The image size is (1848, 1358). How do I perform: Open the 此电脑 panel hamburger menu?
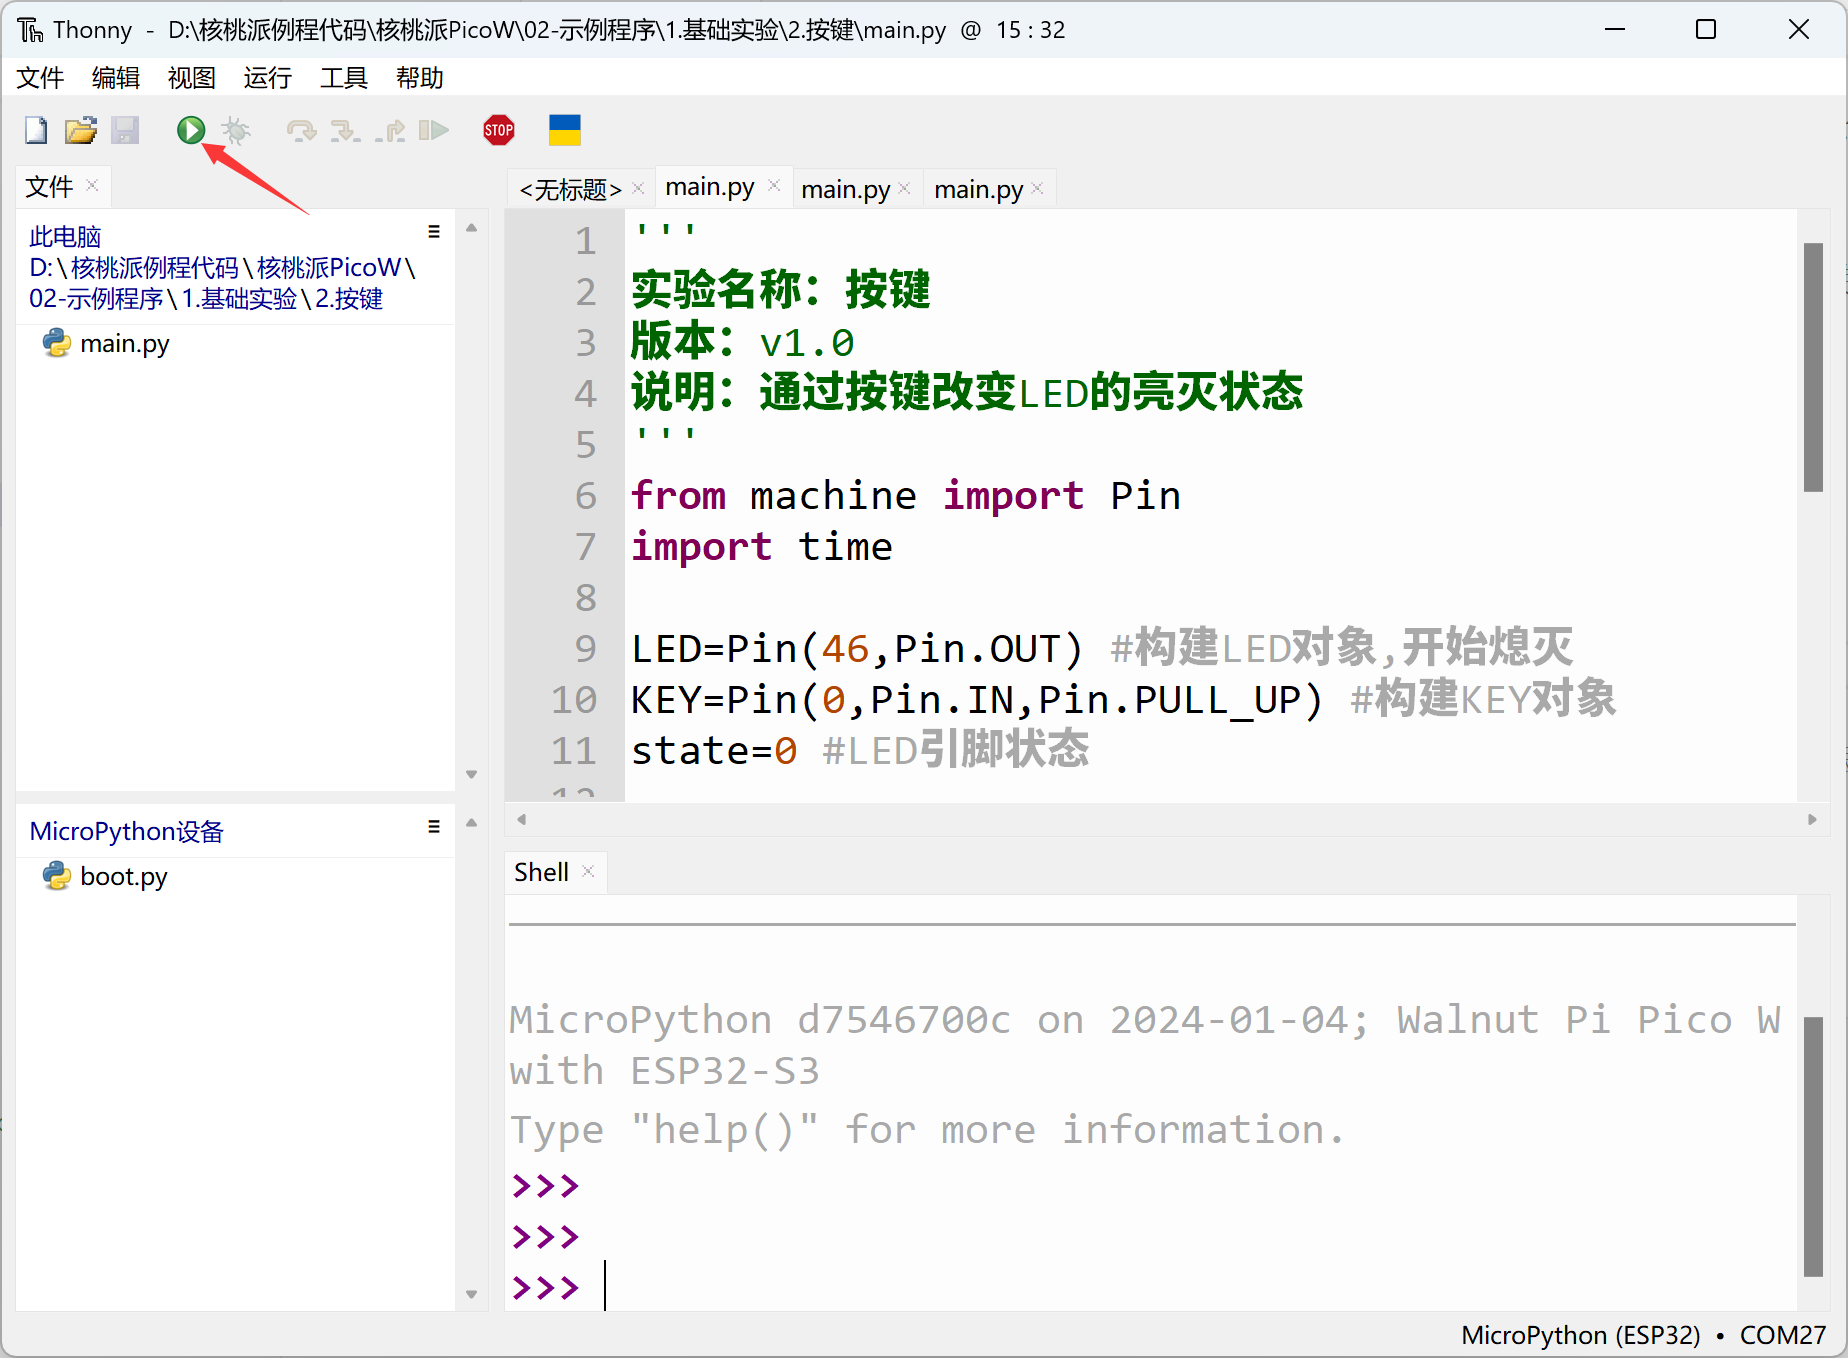434,232
